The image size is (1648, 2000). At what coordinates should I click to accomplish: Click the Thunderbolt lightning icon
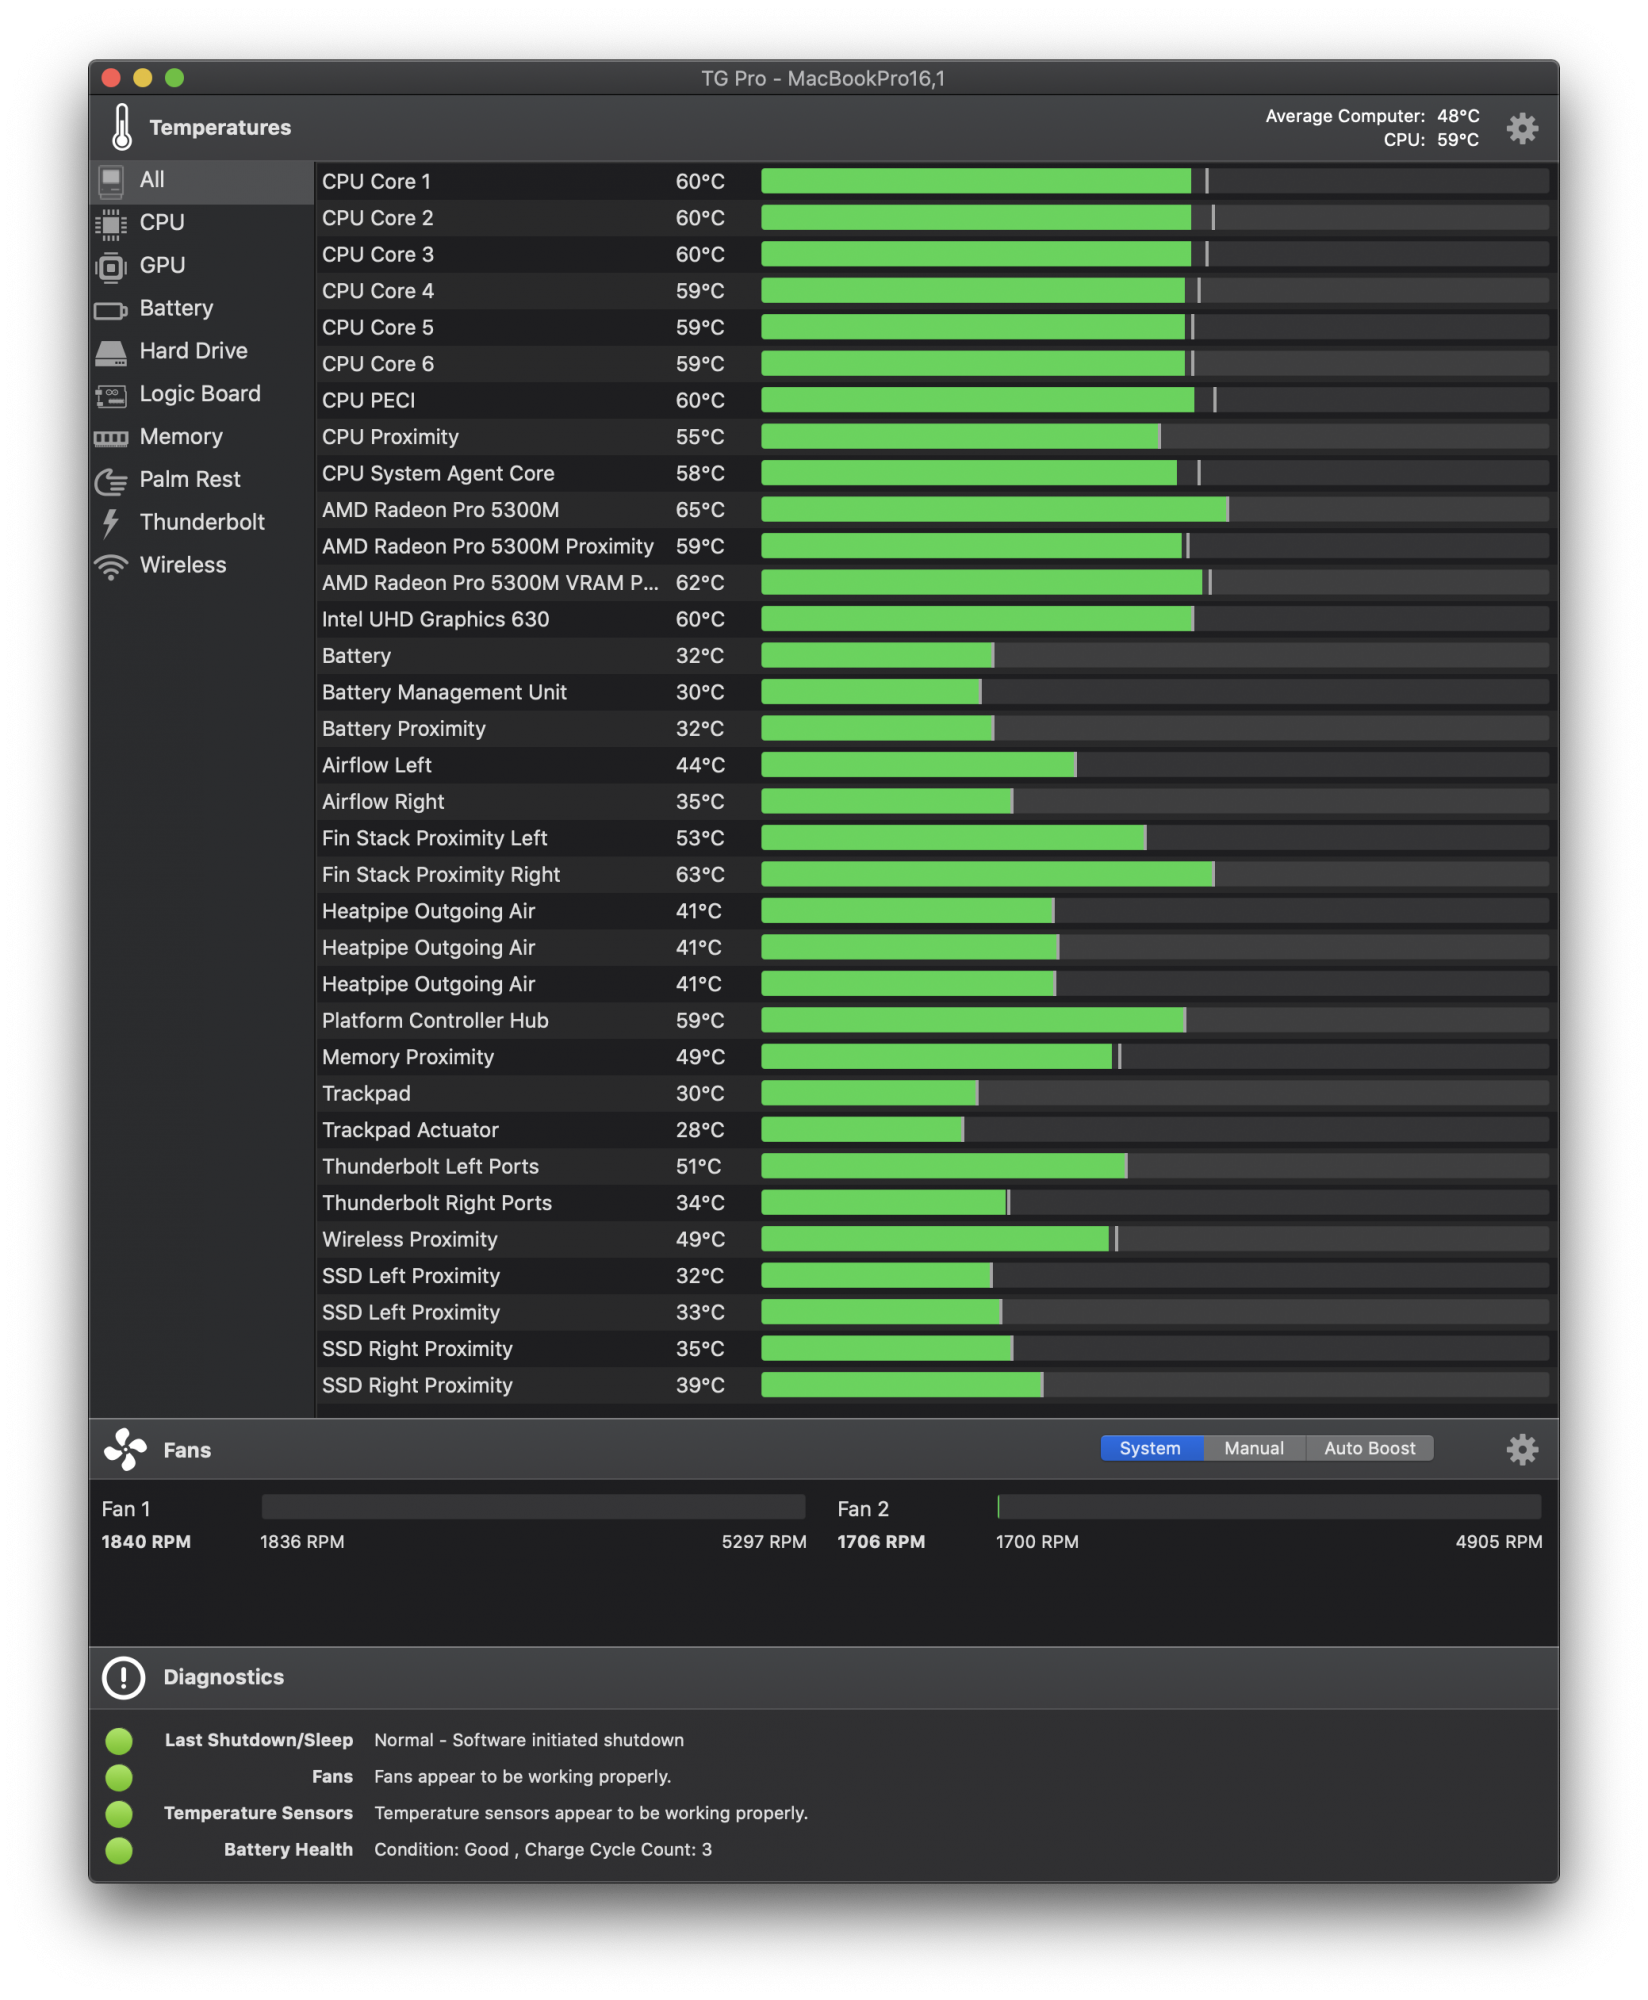pyautogui.click(x=111, y=523)
